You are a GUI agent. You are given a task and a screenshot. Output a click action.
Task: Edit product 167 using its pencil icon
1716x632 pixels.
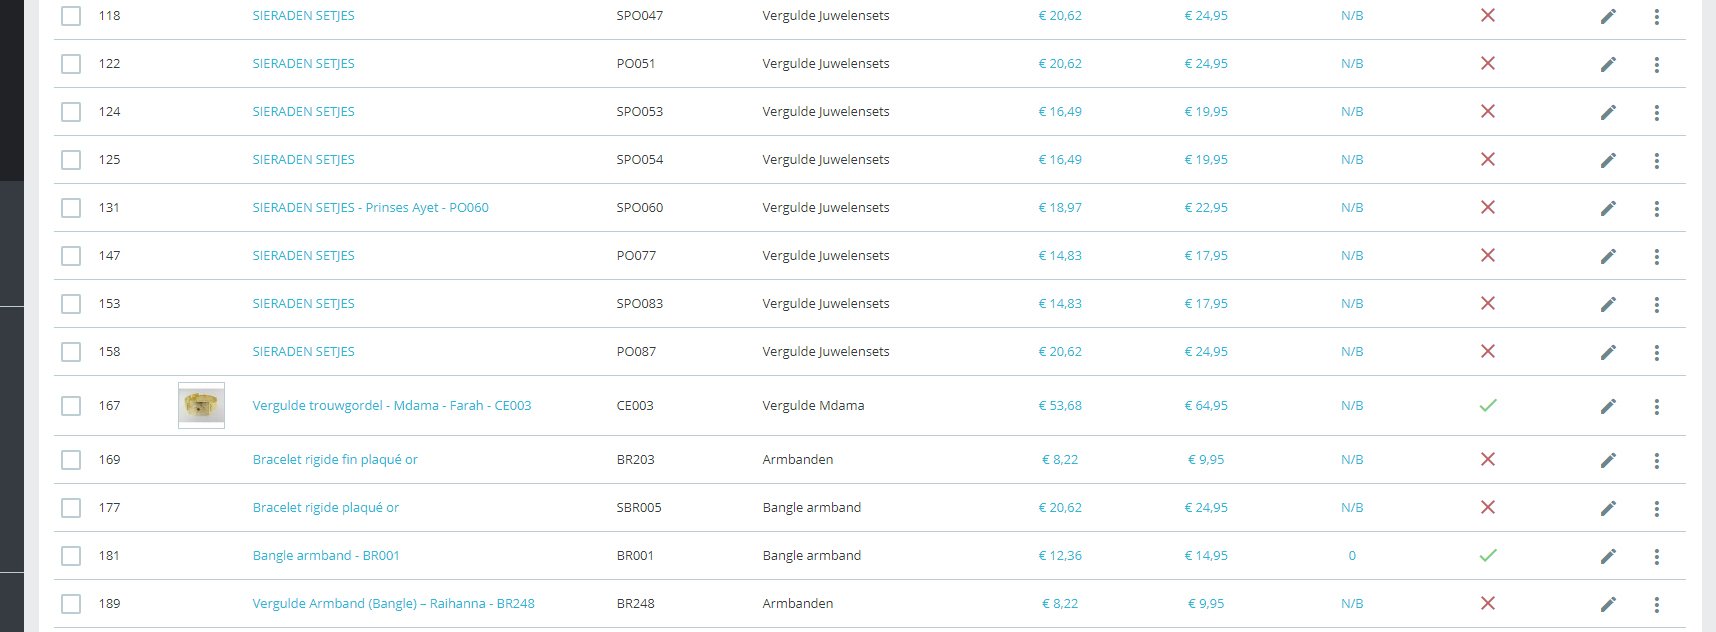pos(1608,407)
